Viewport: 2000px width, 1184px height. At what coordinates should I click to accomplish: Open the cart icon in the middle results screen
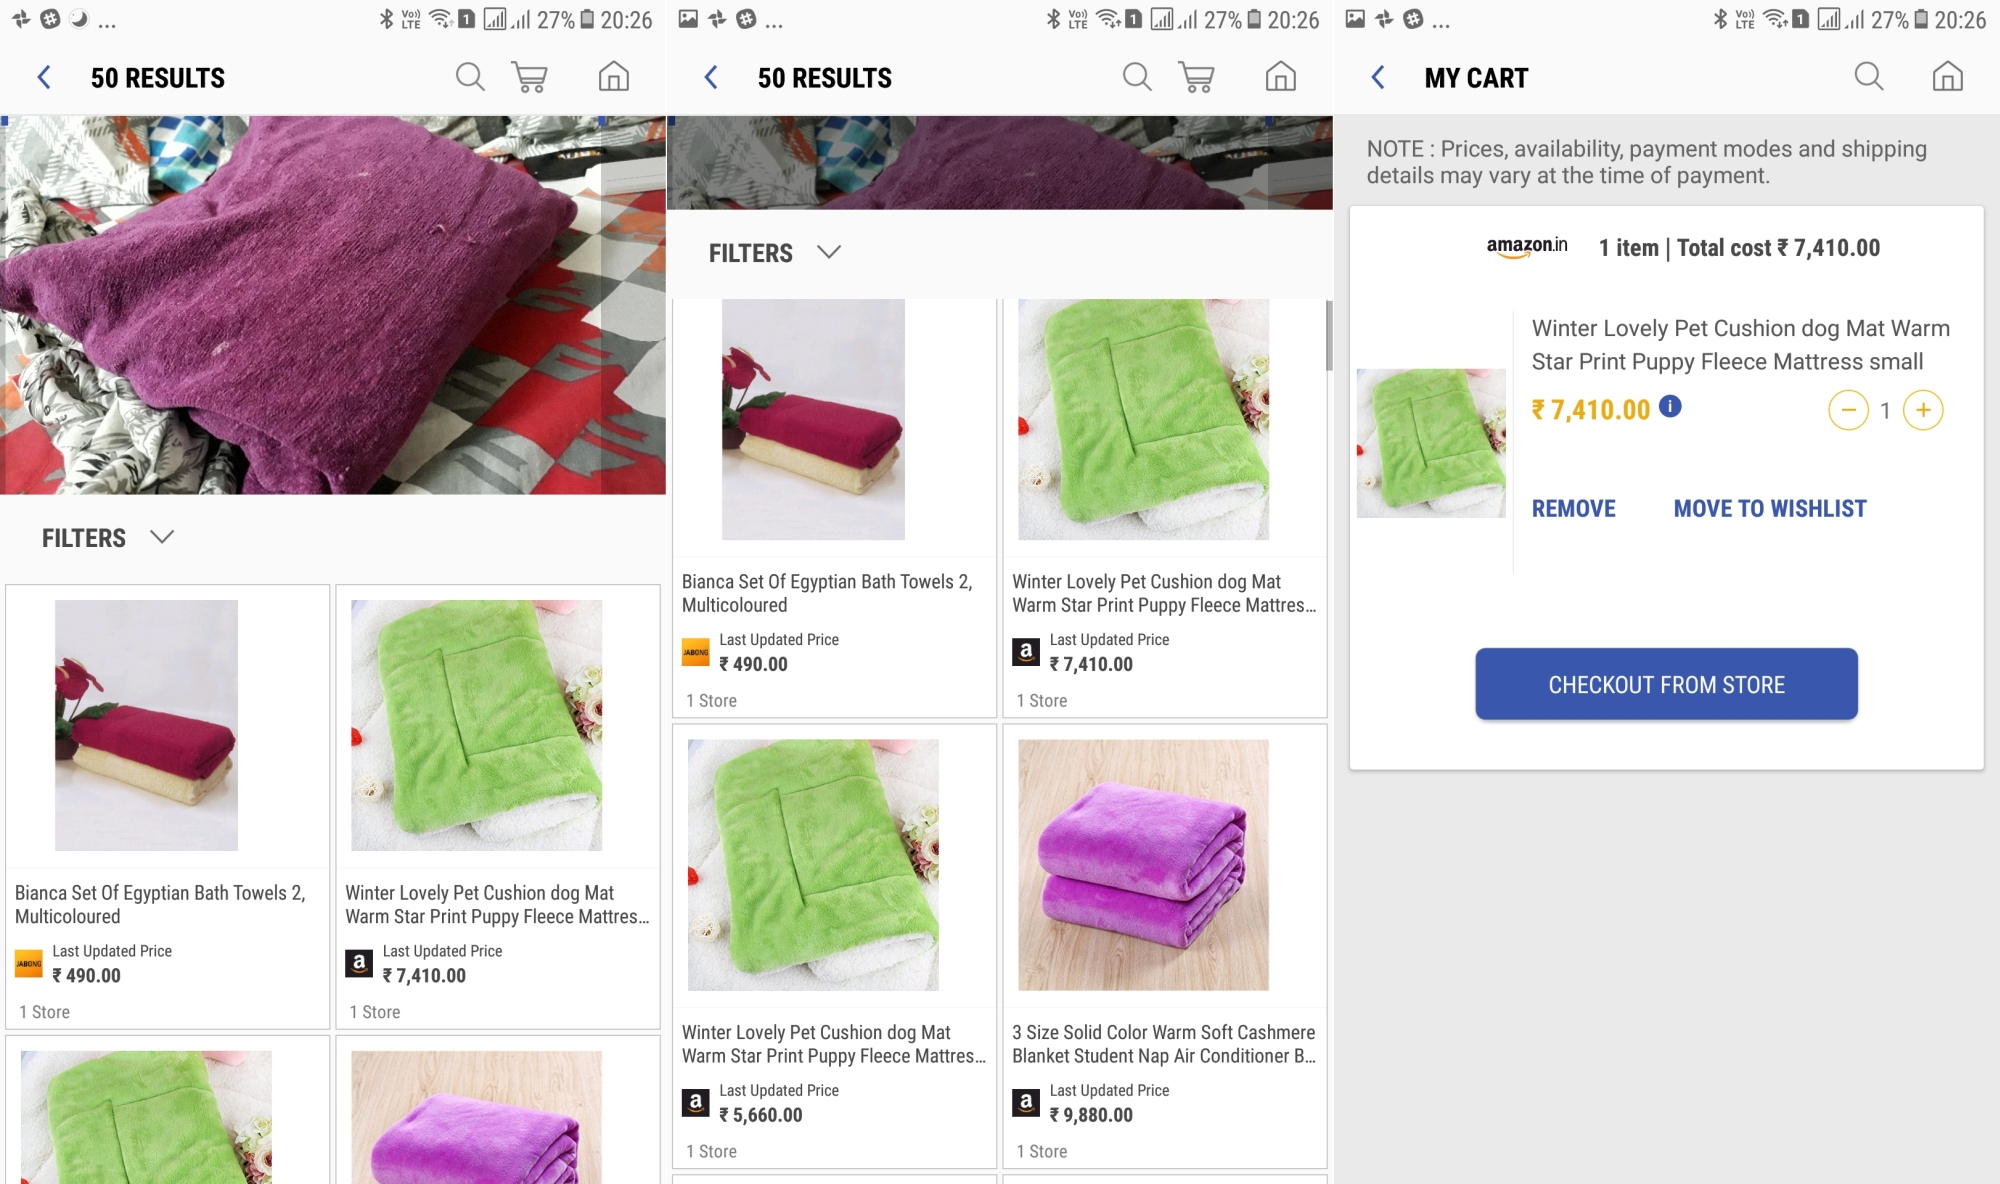(x=1196, y=77)
